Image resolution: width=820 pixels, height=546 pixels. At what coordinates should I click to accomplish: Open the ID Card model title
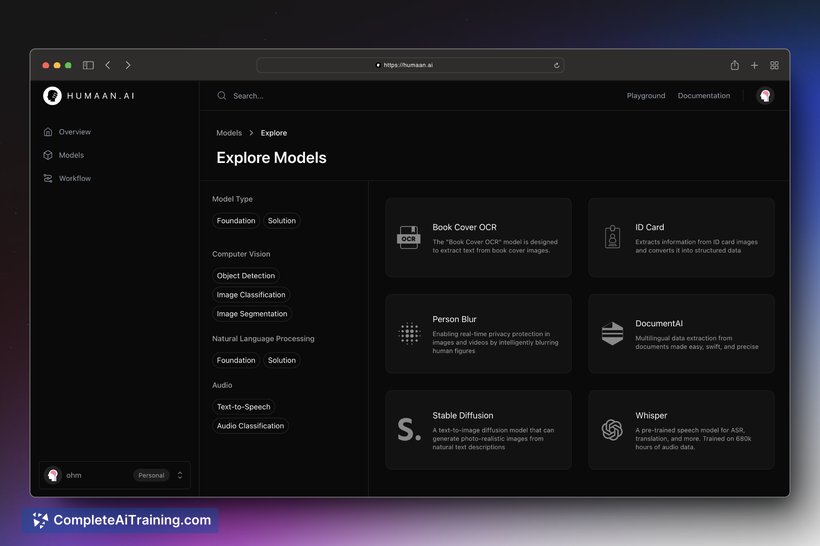coord(650,228)
